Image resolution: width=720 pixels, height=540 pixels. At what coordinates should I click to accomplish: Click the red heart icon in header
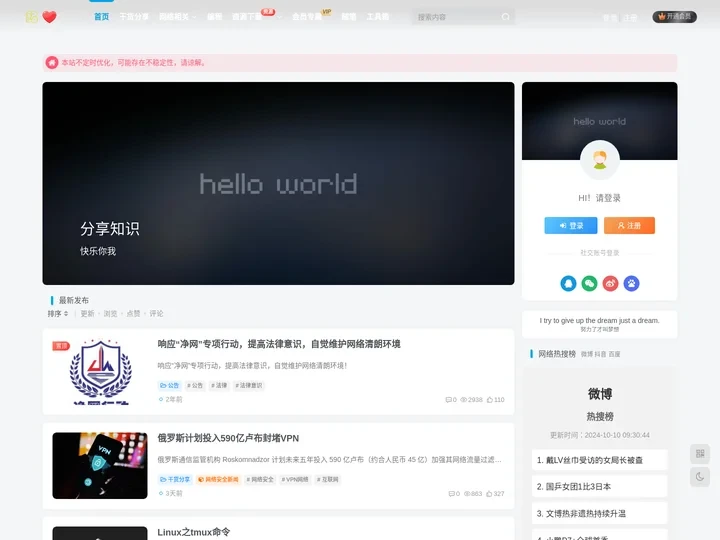(50, 17)
